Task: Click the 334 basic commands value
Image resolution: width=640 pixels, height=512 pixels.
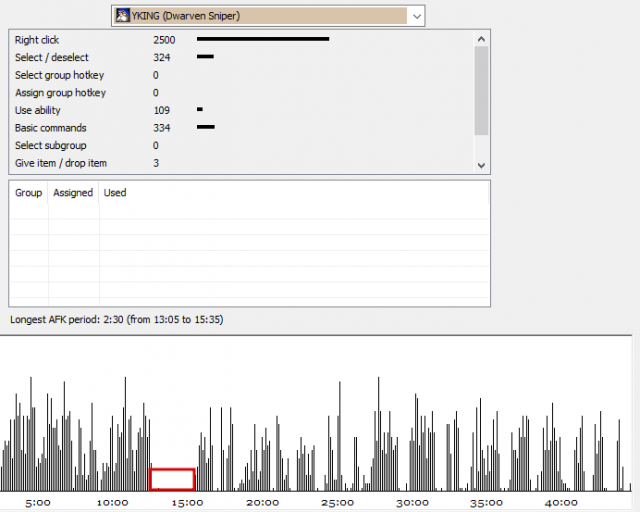Action: coord(162,128)
